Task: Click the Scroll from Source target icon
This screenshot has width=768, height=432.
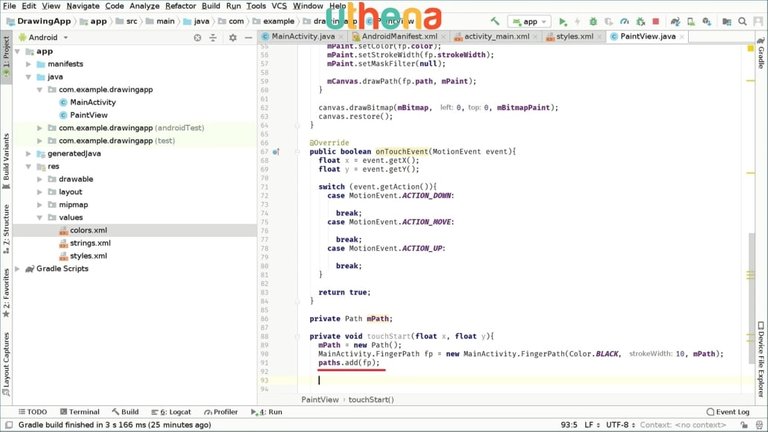Action: (198, 37)
